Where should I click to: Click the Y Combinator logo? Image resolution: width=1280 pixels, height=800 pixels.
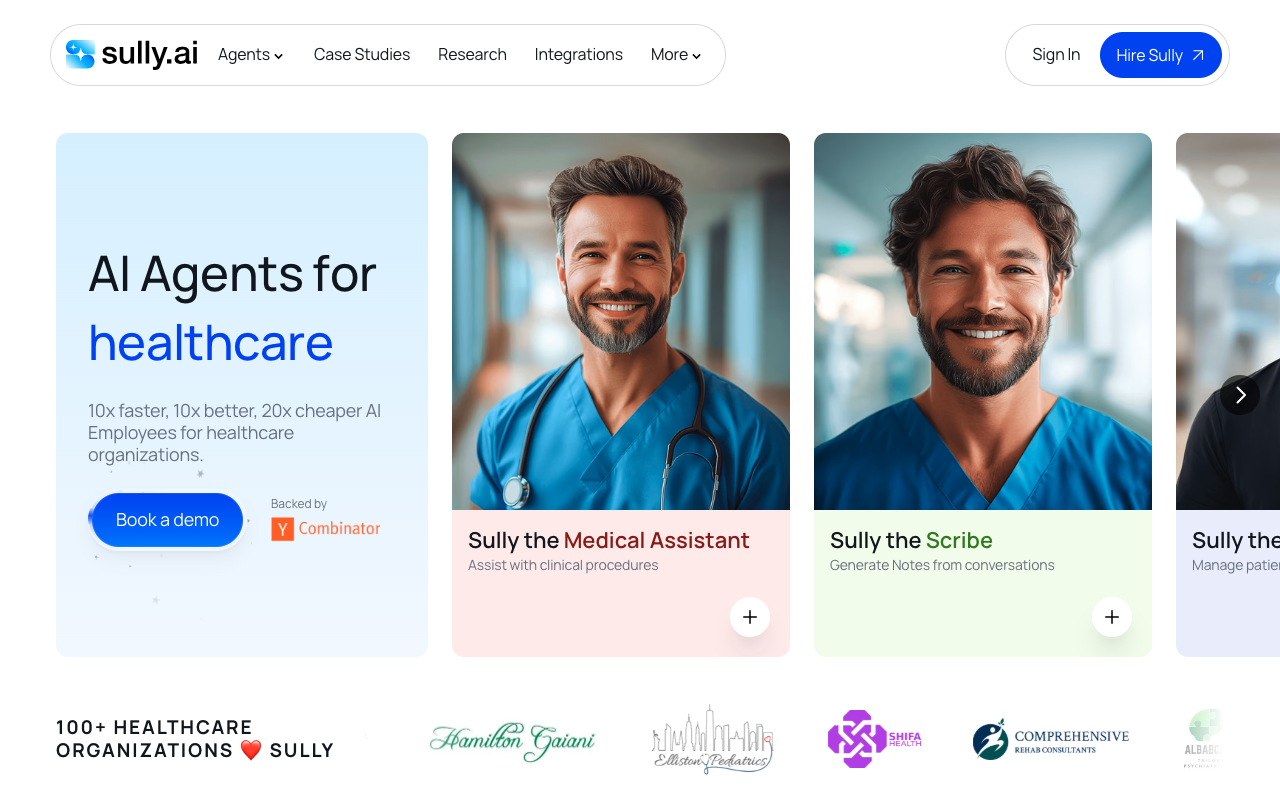[x=326, y=529]
